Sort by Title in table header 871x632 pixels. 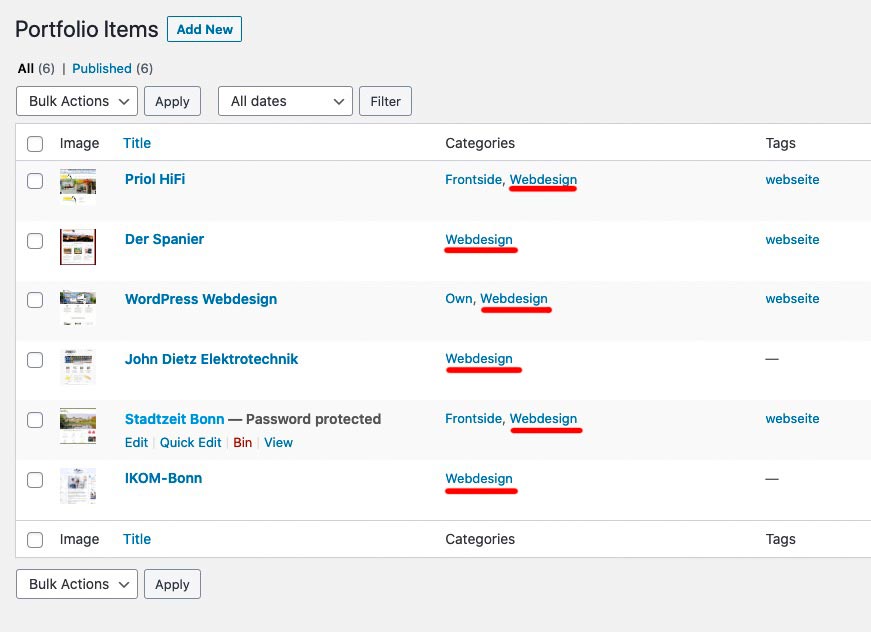tap(137, 143)
